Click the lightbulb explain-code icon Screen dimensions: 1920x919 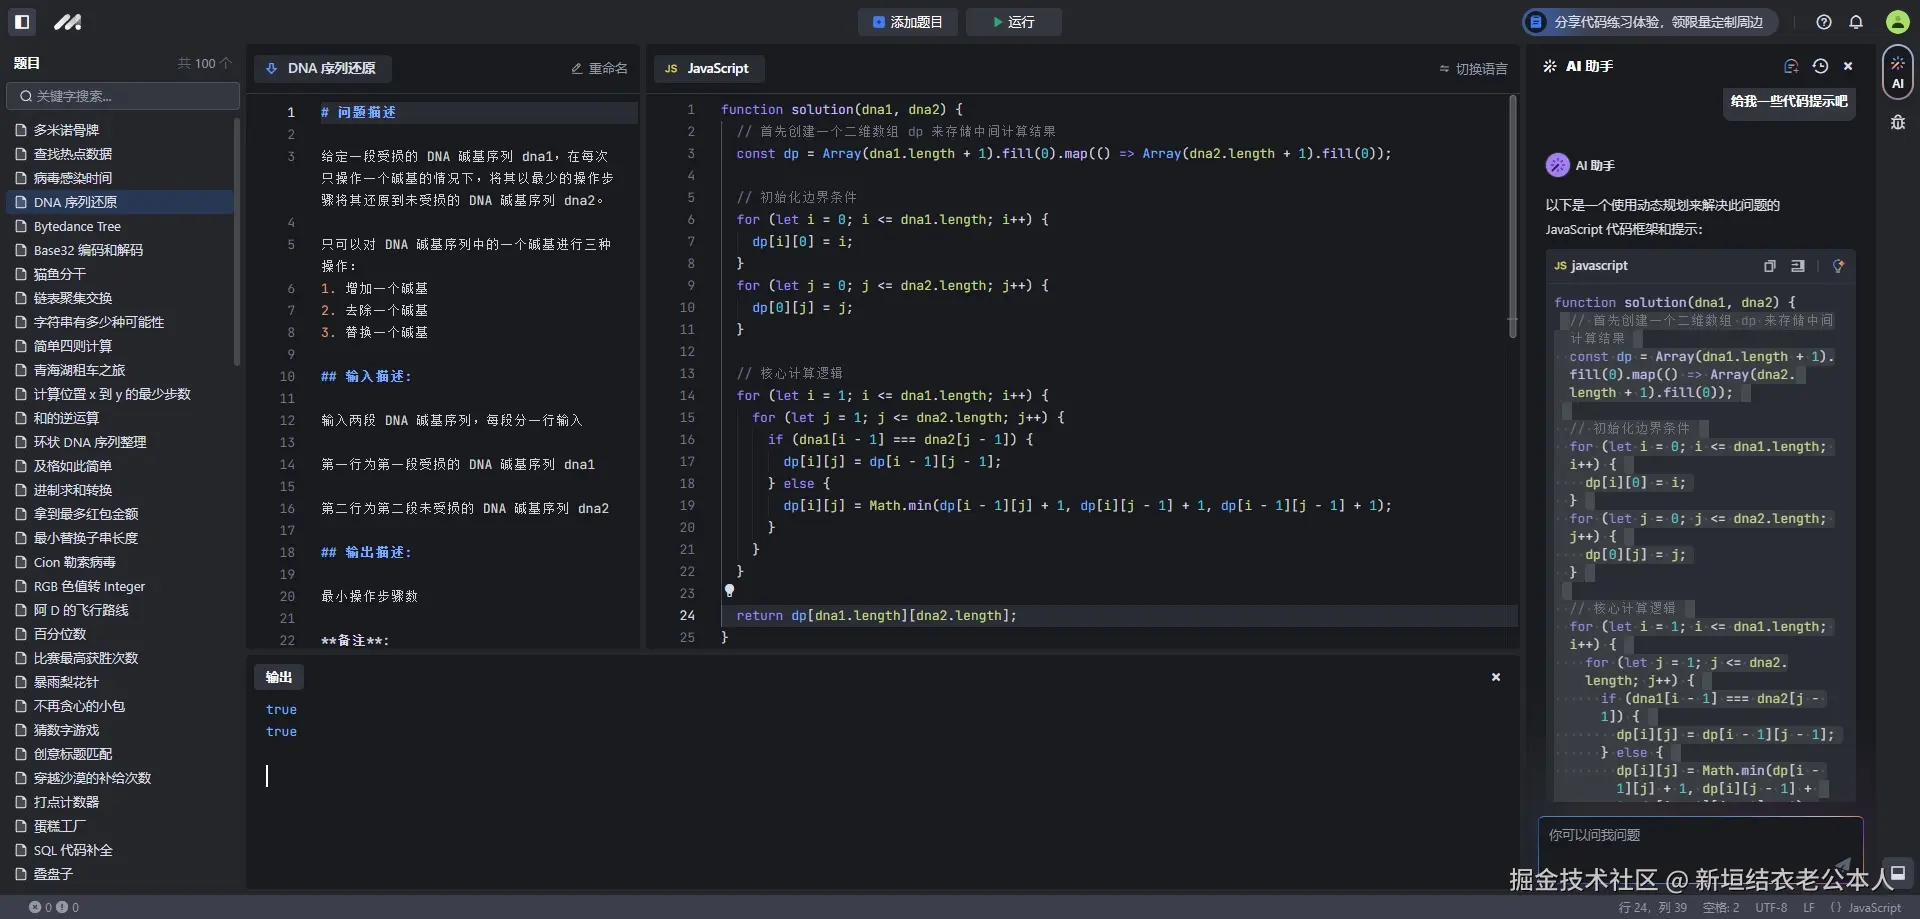pos(1838,266)
